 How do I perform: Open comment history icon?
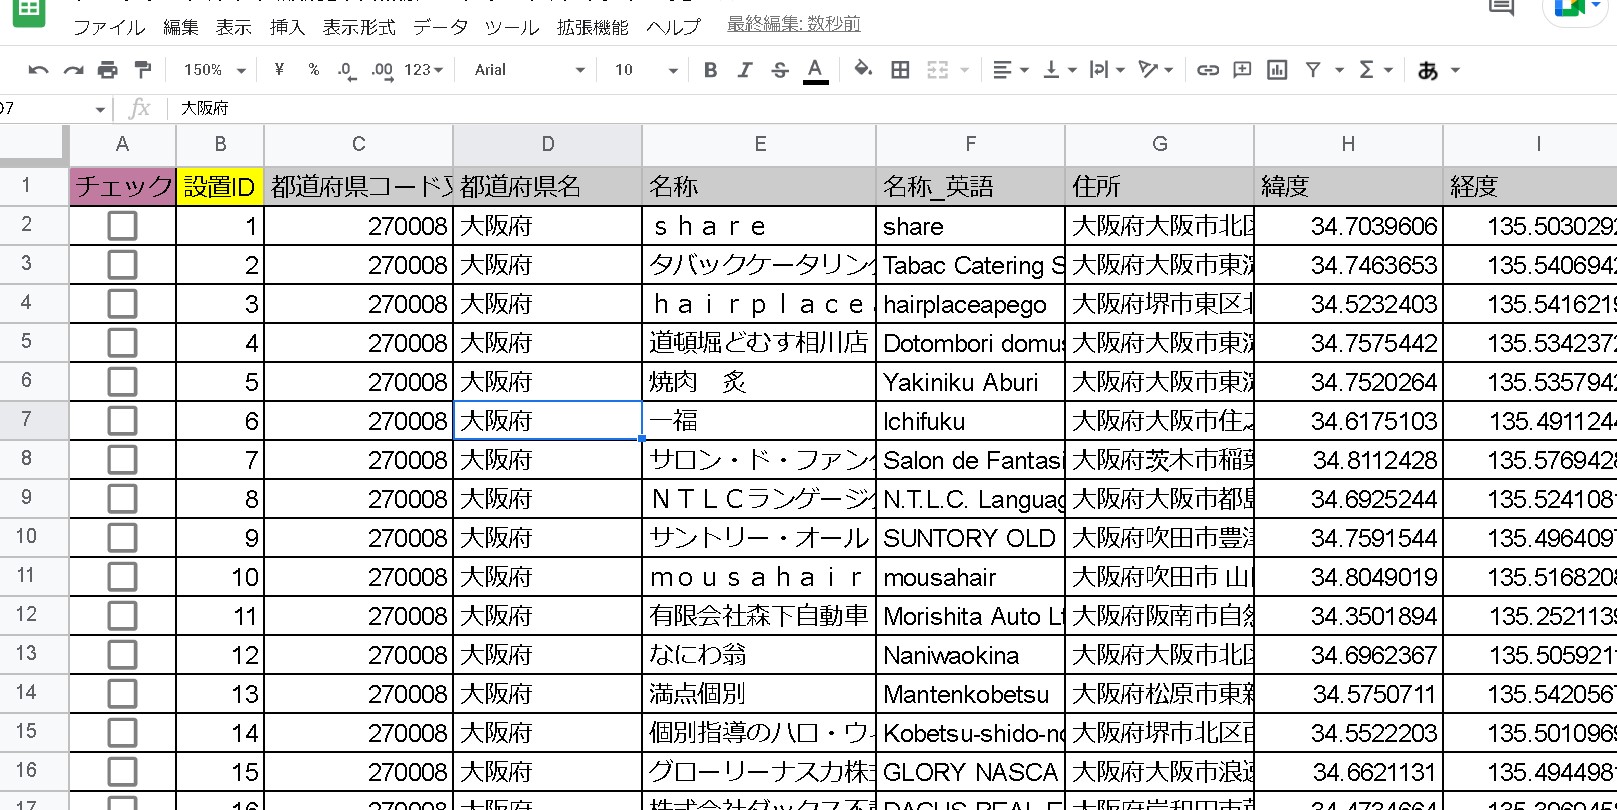[1501, 8]
